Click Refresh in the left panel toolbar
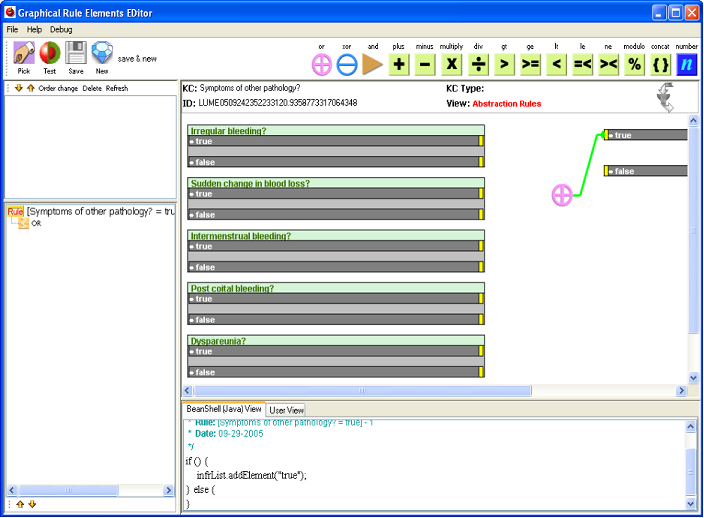 tap(117, 88)
